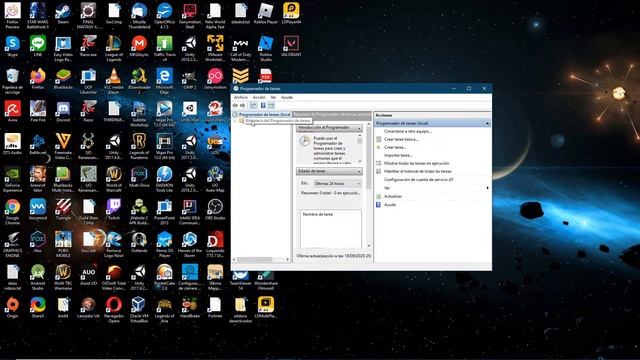The image size is (640, 360).
Task: Click Conectarse a otro equipo action
Action: pyautogui.click(x=407, y=131)
